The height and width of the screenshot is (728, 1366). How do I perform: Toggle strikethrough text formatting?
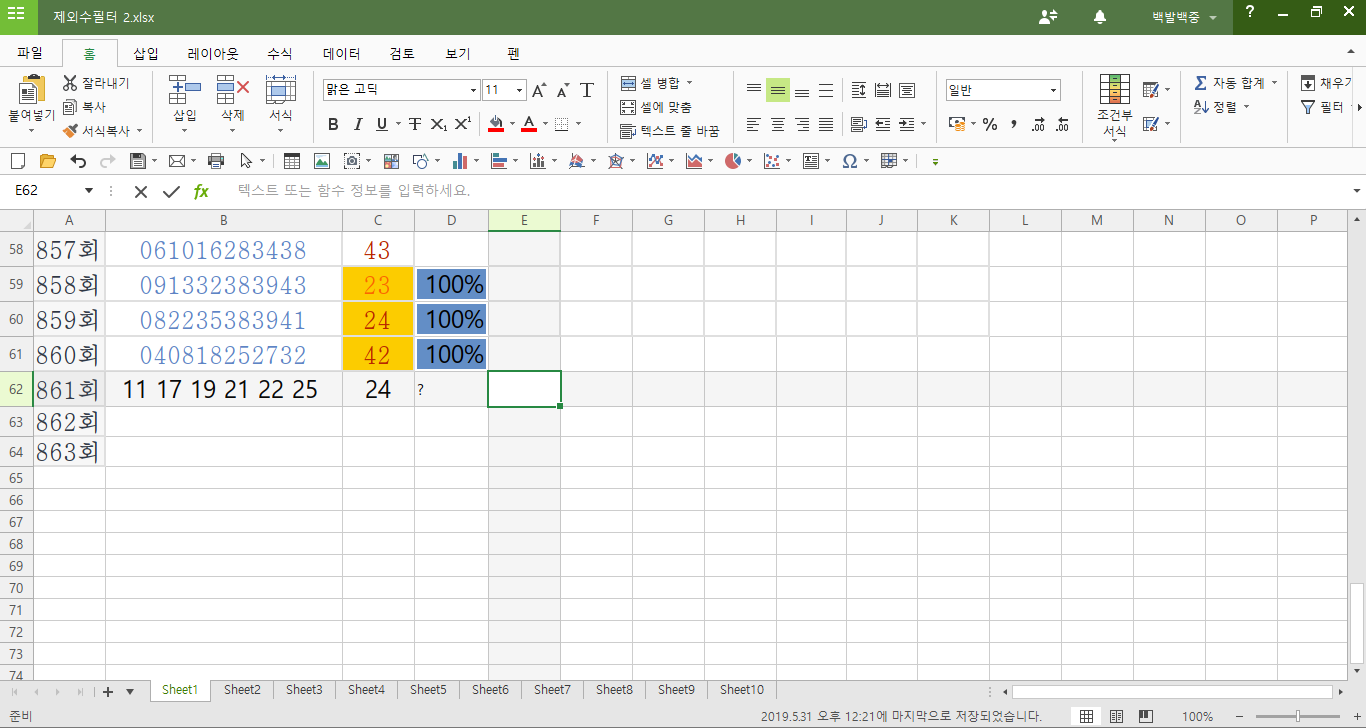[x=414, y=124]
